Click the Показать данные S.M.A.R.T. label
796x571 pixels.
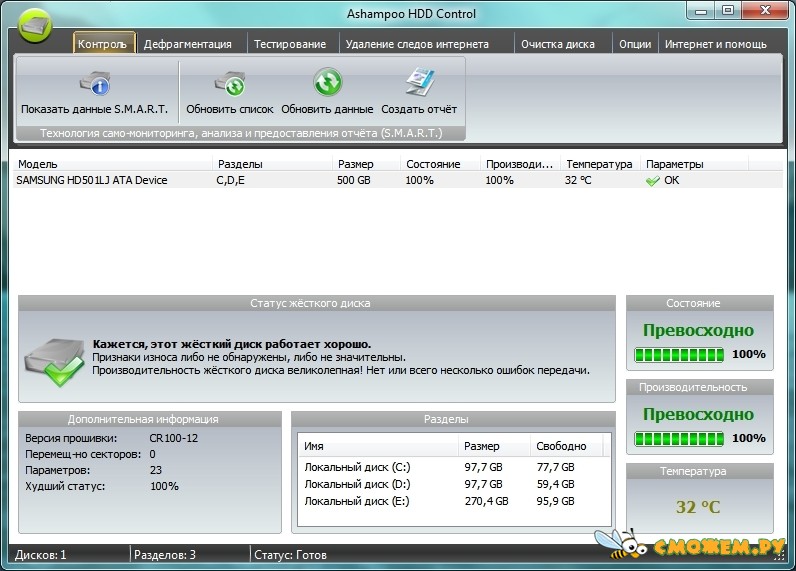tap(94, 109)
